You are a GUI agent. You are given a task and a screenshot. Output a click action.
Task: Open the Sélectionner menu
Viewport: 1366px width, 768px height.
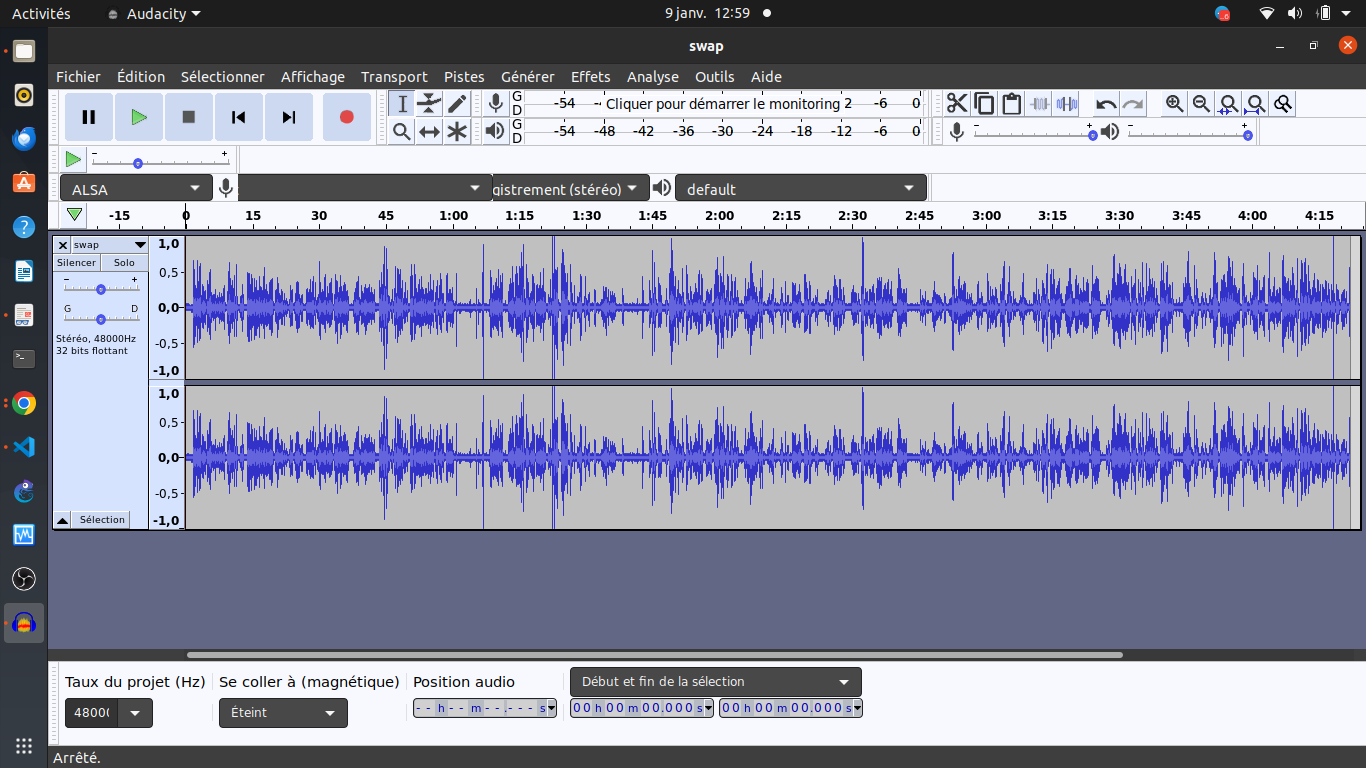pos(223,77)
